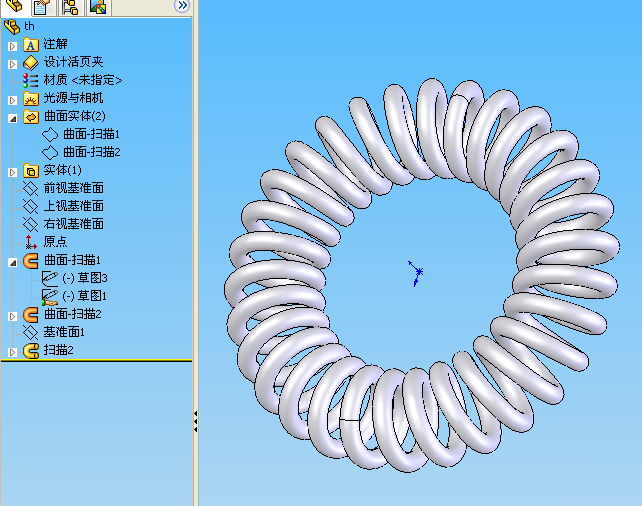Select the 曲面-扫描2 feature label
This screenshot has width=642, height=506.
tap(72, 314)
